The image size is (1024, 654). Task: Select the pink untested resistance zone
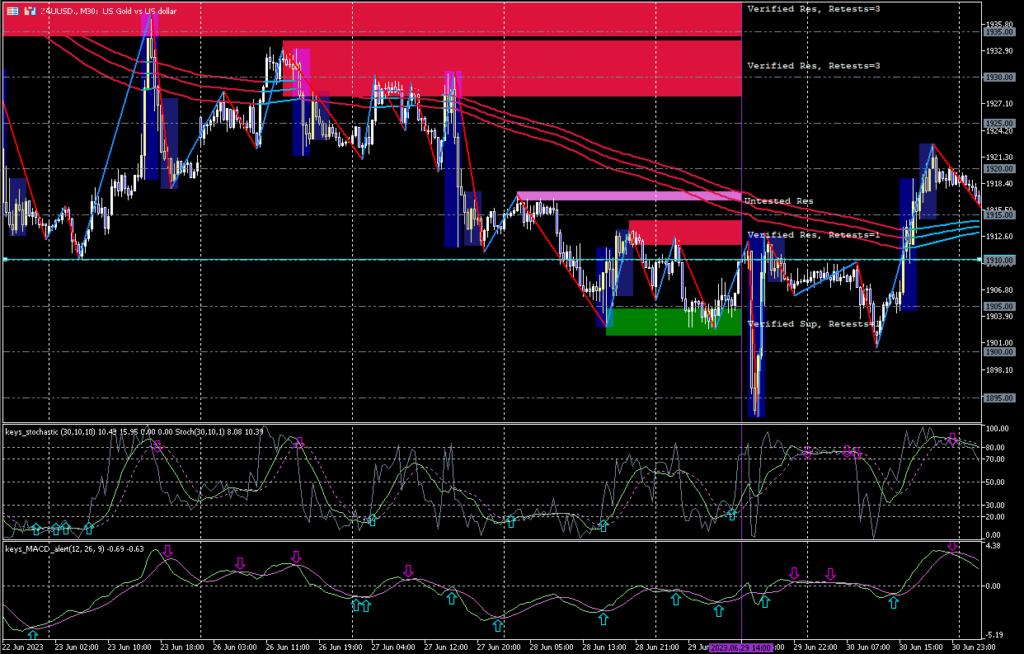pos(628,196)
